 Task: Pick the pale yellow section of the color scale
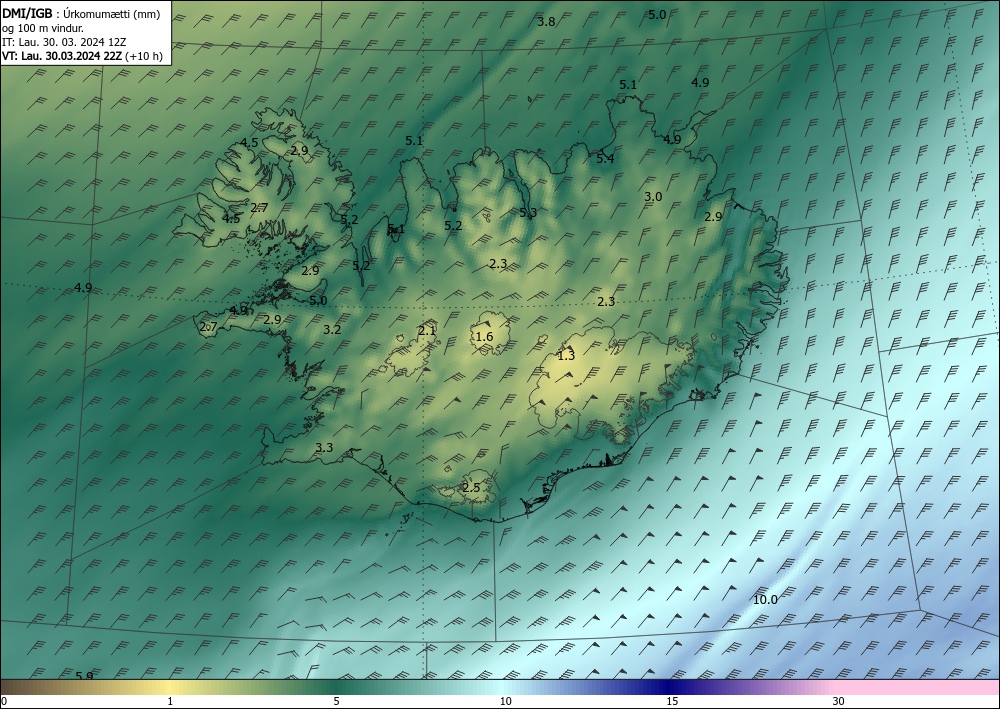(x=170, y=687)
